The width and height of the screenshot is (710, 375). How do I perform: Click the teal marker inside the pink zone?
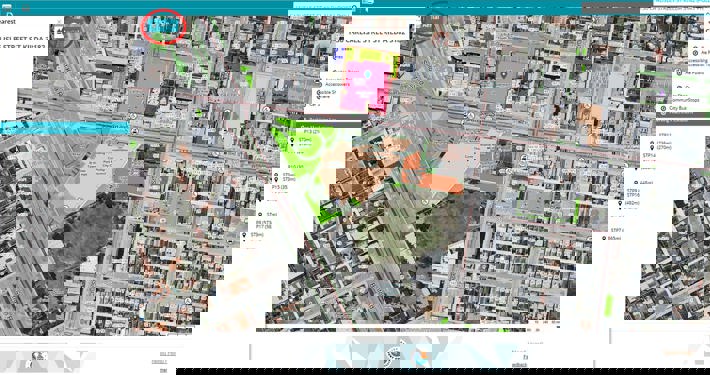pyautogui.click(x=368, y=73)
